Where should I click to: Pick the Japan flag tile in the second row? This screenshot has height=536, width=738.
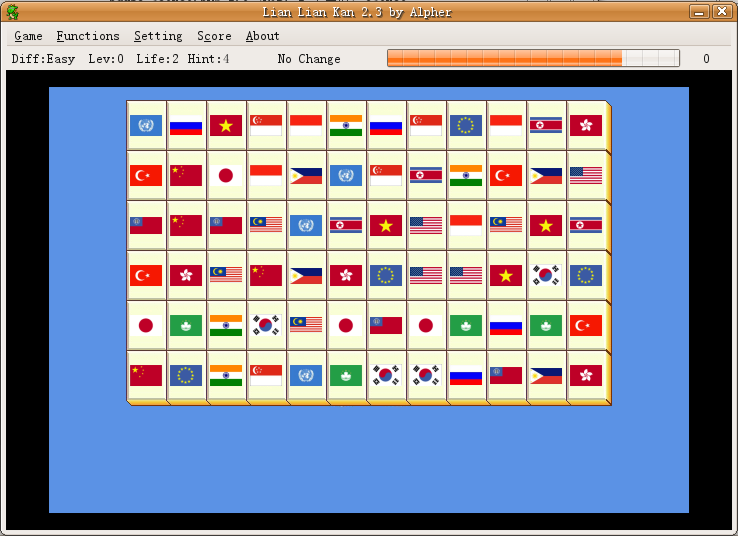click(x=226, y=176)
